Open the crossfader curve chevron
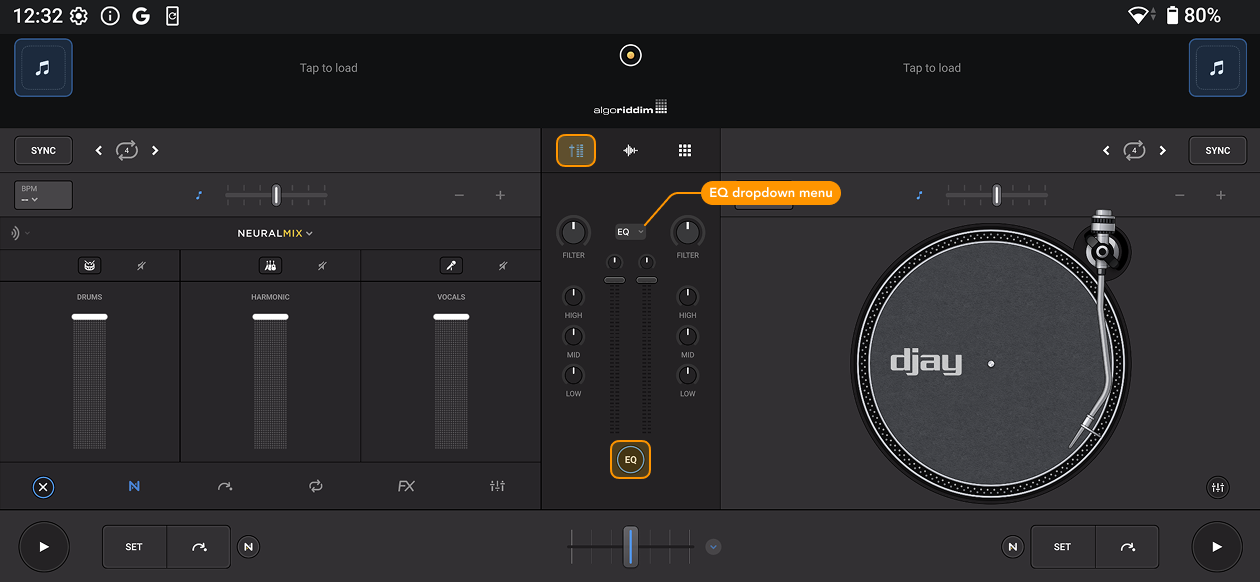This screenshot has height=582, width=1260. point(713,547)
